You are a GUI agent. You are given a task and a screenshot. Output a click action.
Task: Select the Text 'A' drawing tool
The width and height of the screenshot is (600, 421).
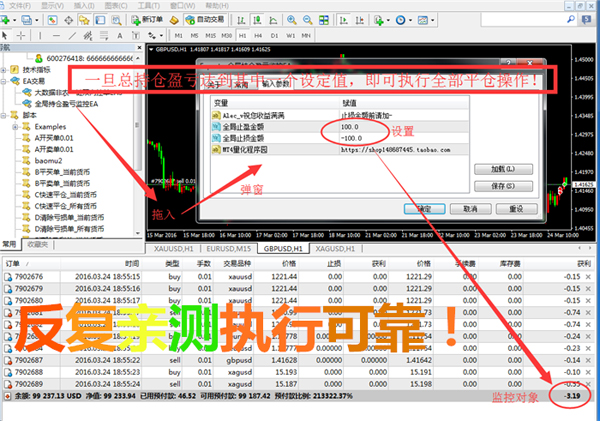(120, 36)
